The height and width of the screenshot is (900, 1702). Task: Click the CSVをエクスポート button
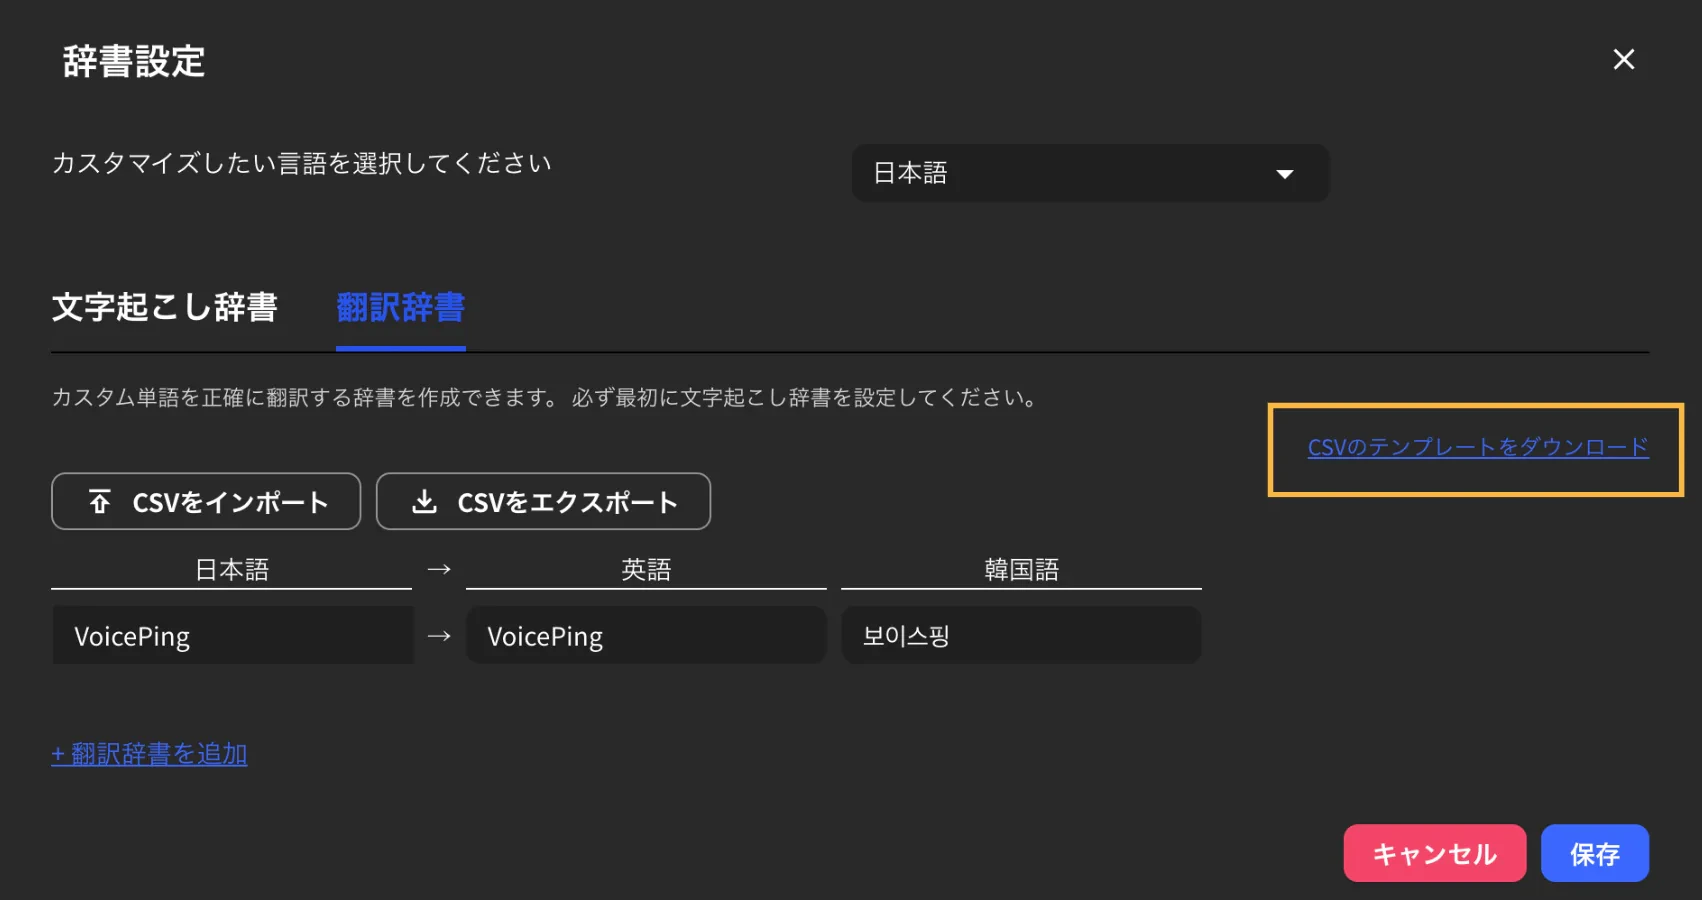(x=543, y=501)
